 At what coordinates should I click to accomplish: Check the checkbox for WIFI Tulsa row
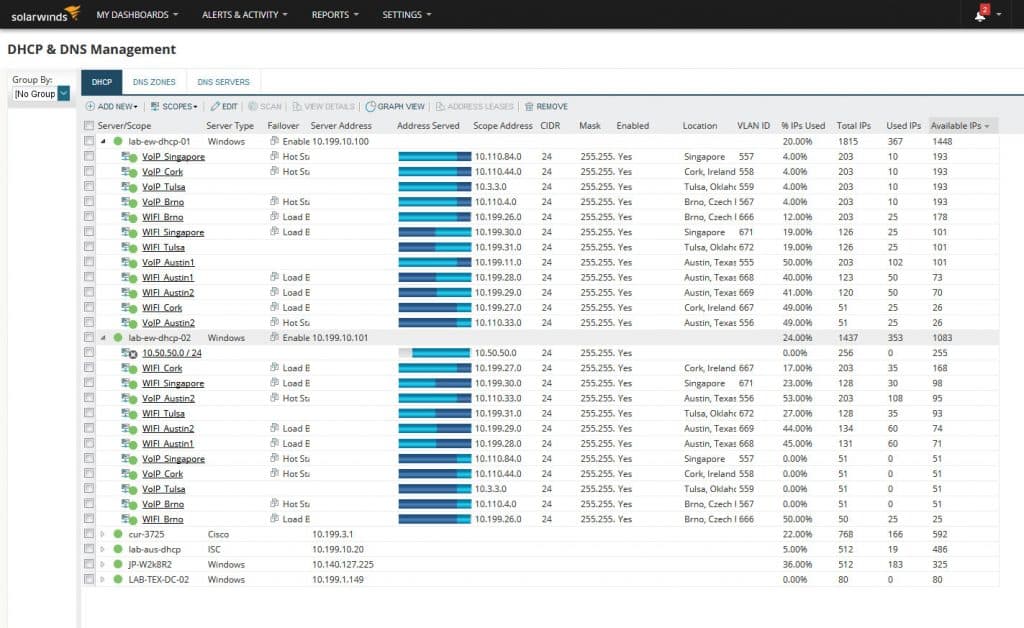tap(90, 247)
